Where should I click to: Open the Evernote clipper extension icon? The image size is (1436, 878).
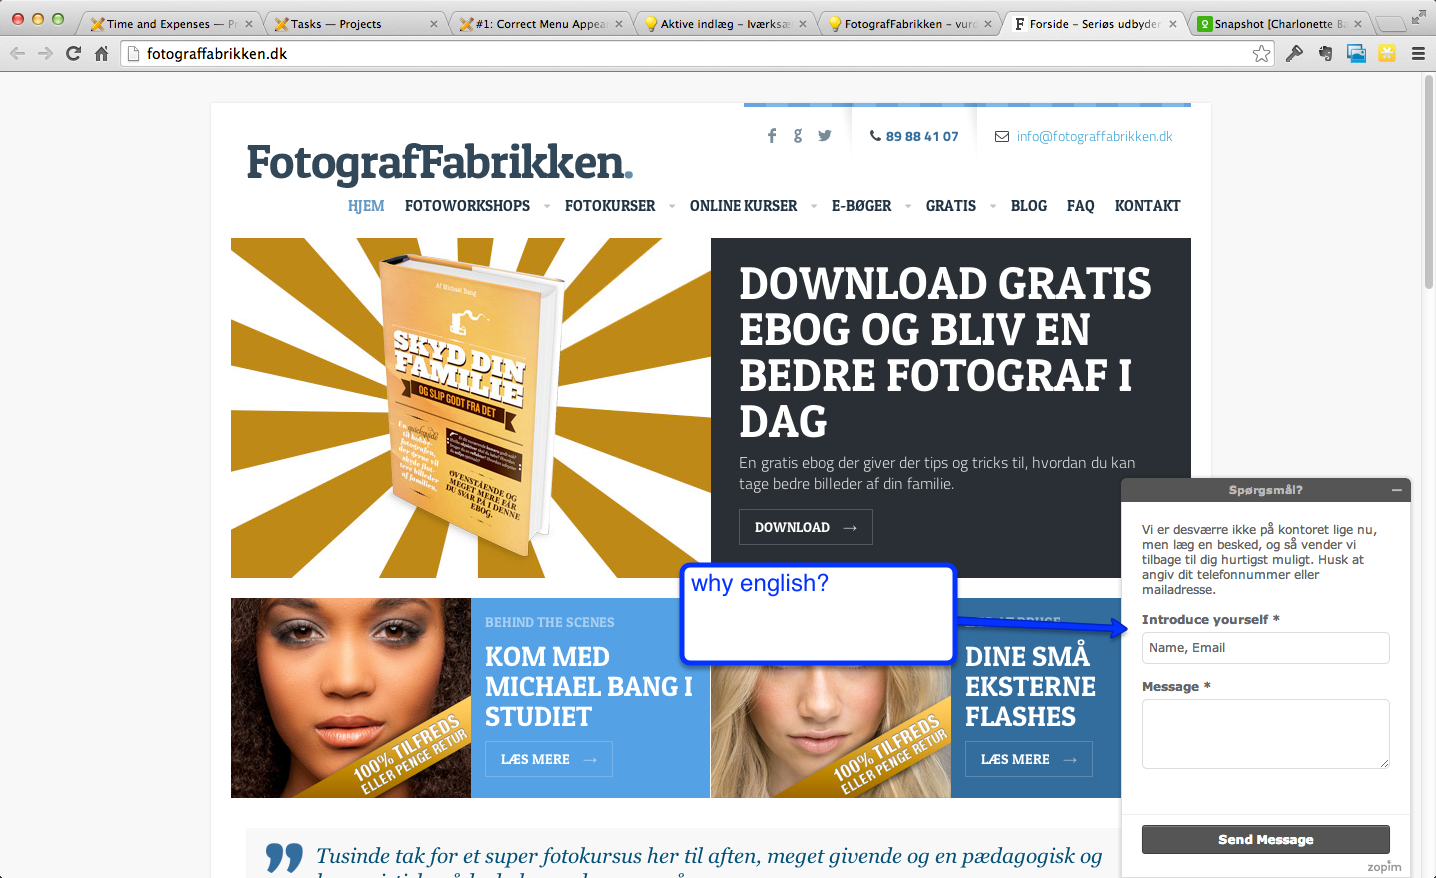(1325, 54)
